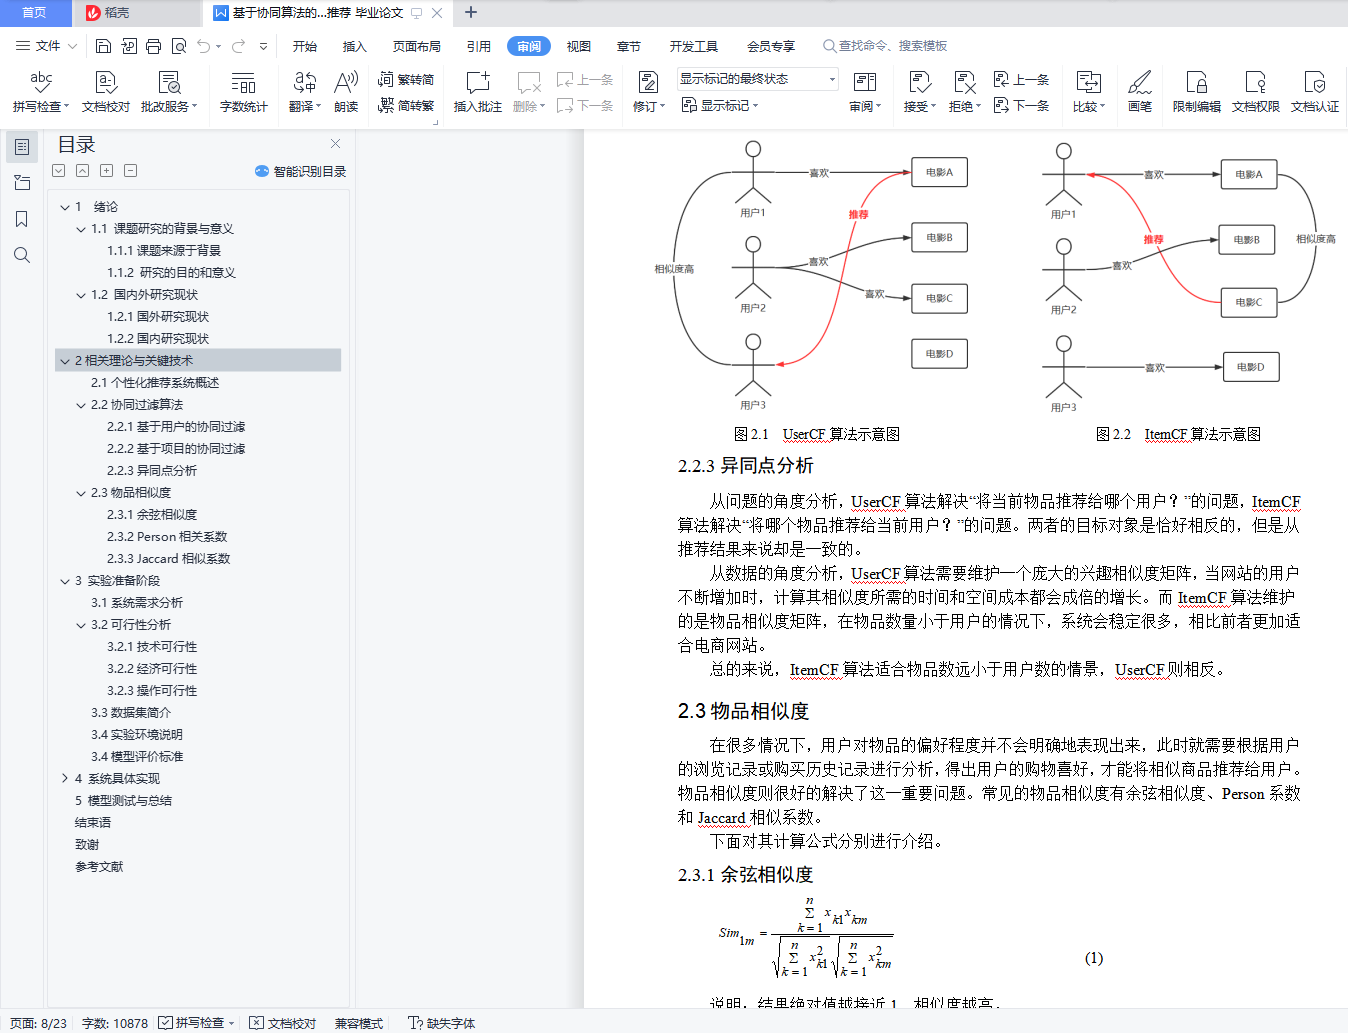Go to the 首页 tab
Image resolution: width=1348 pixels, height=1033 pixels.
coord(35,13)
